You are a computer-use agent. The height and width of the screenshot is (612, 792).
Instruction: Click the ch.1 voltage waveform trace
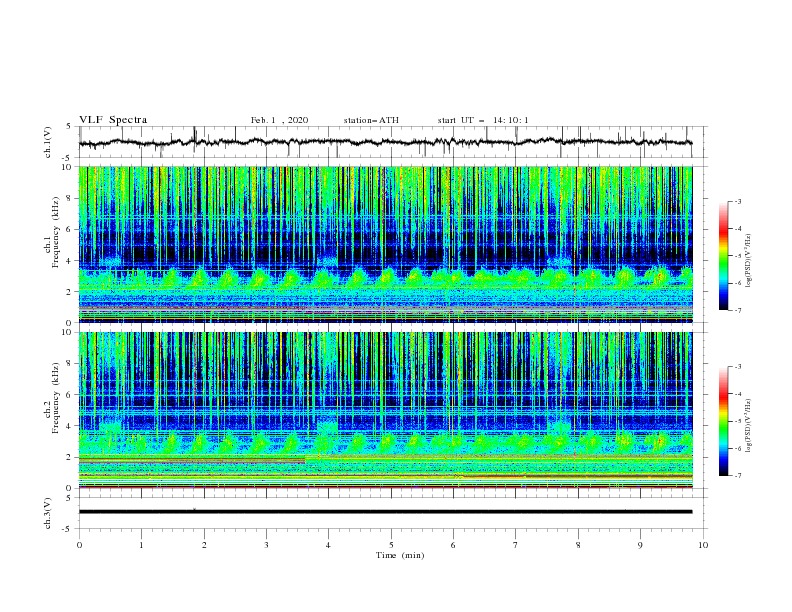(385, 142)
